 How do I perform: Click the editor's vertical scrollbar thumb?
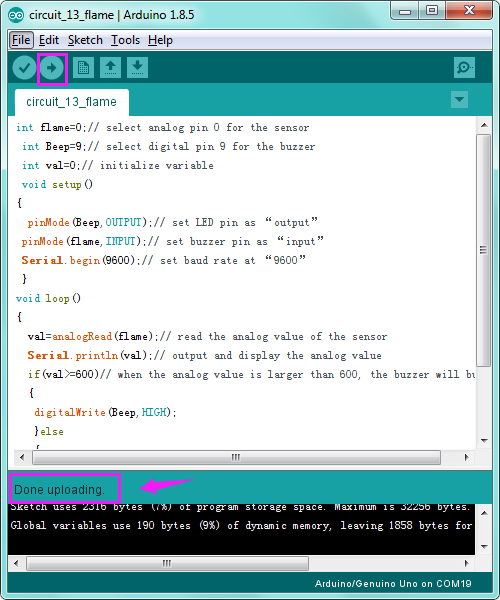pos(484,250)
